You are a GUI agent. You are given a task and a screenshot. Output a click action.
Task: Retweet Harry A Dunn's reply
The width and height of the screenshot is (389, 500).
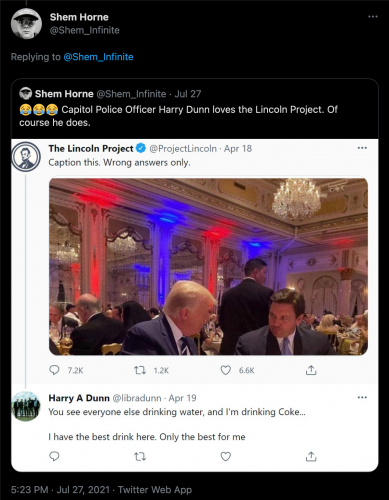140,456
